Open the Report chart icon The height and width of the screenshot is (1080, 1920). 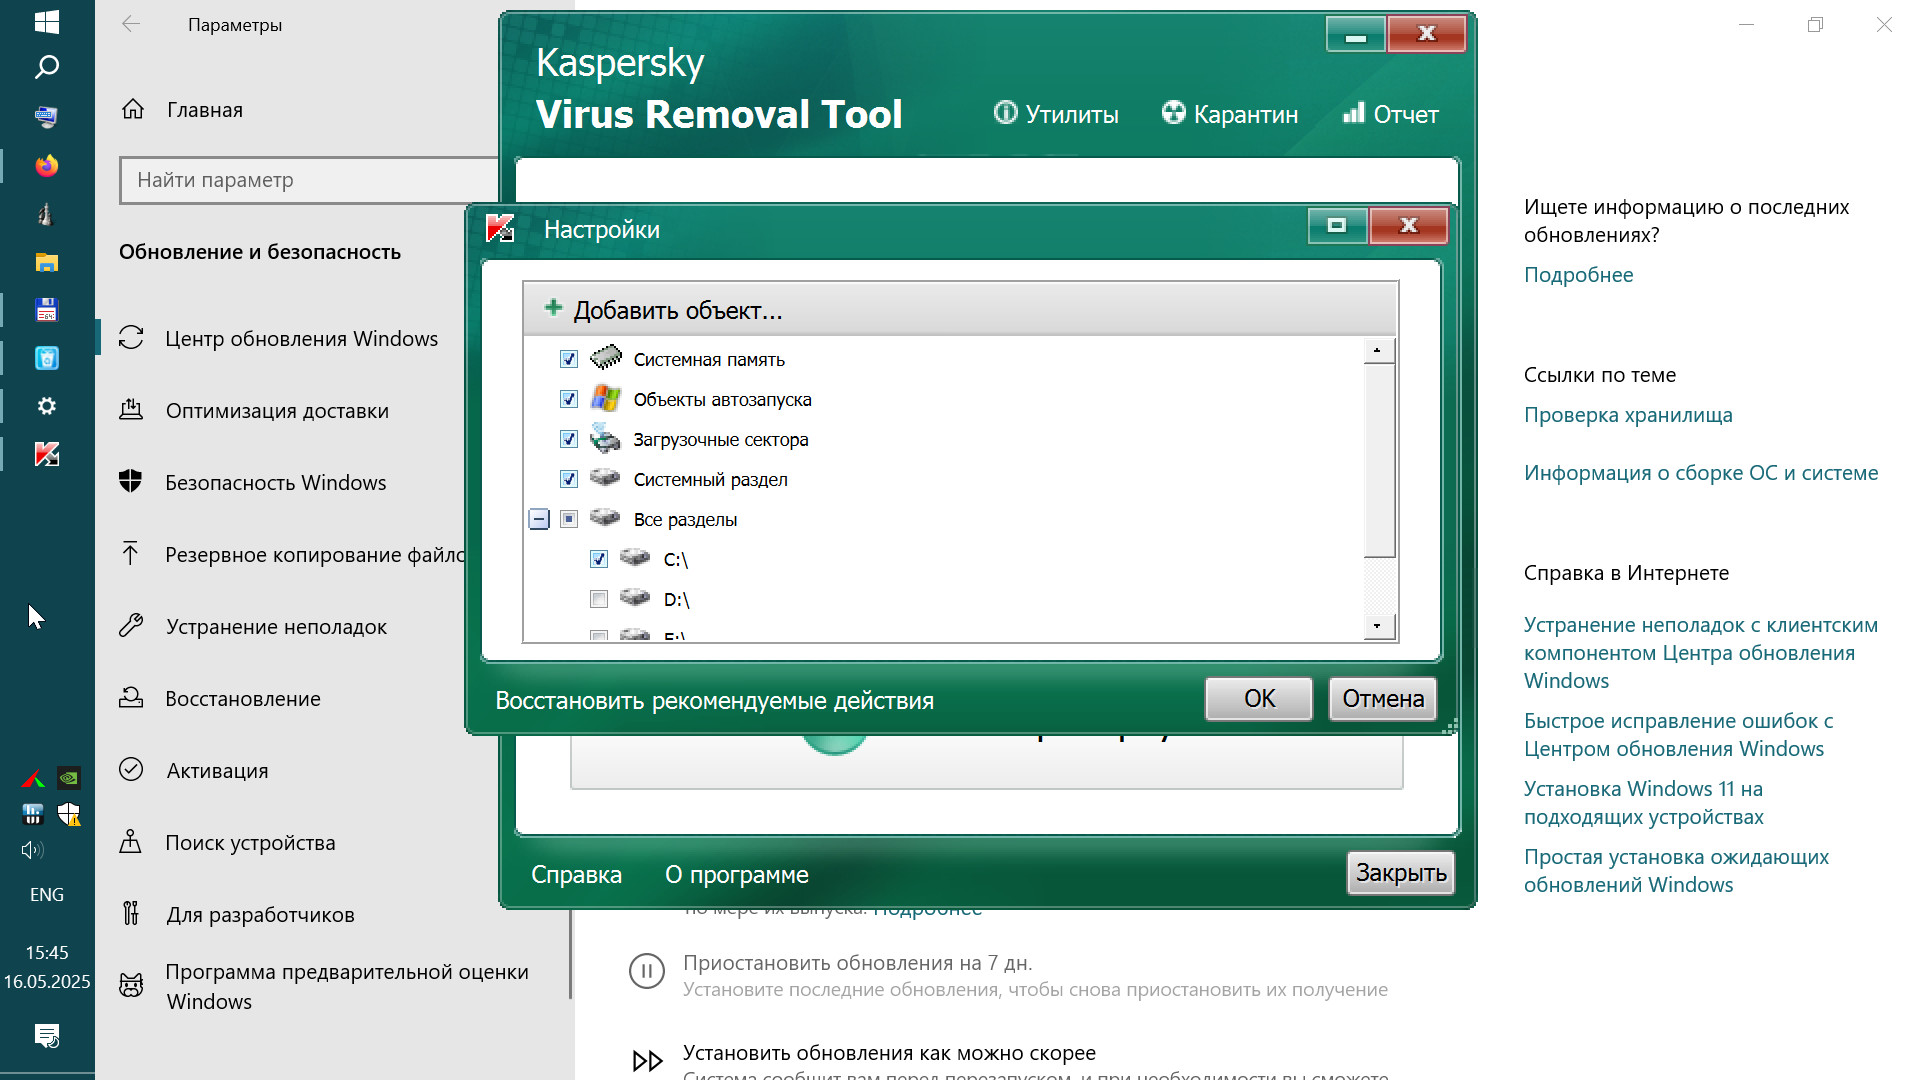click(x=1353, y=113)
